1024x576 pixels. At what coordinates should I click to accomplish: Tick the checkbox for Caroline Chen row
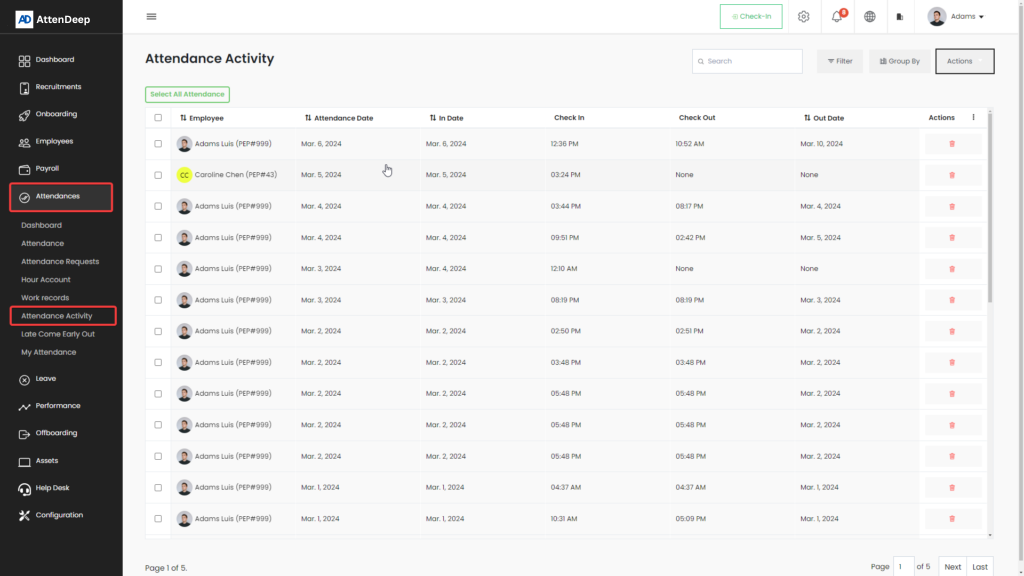[x=158, y=175]
